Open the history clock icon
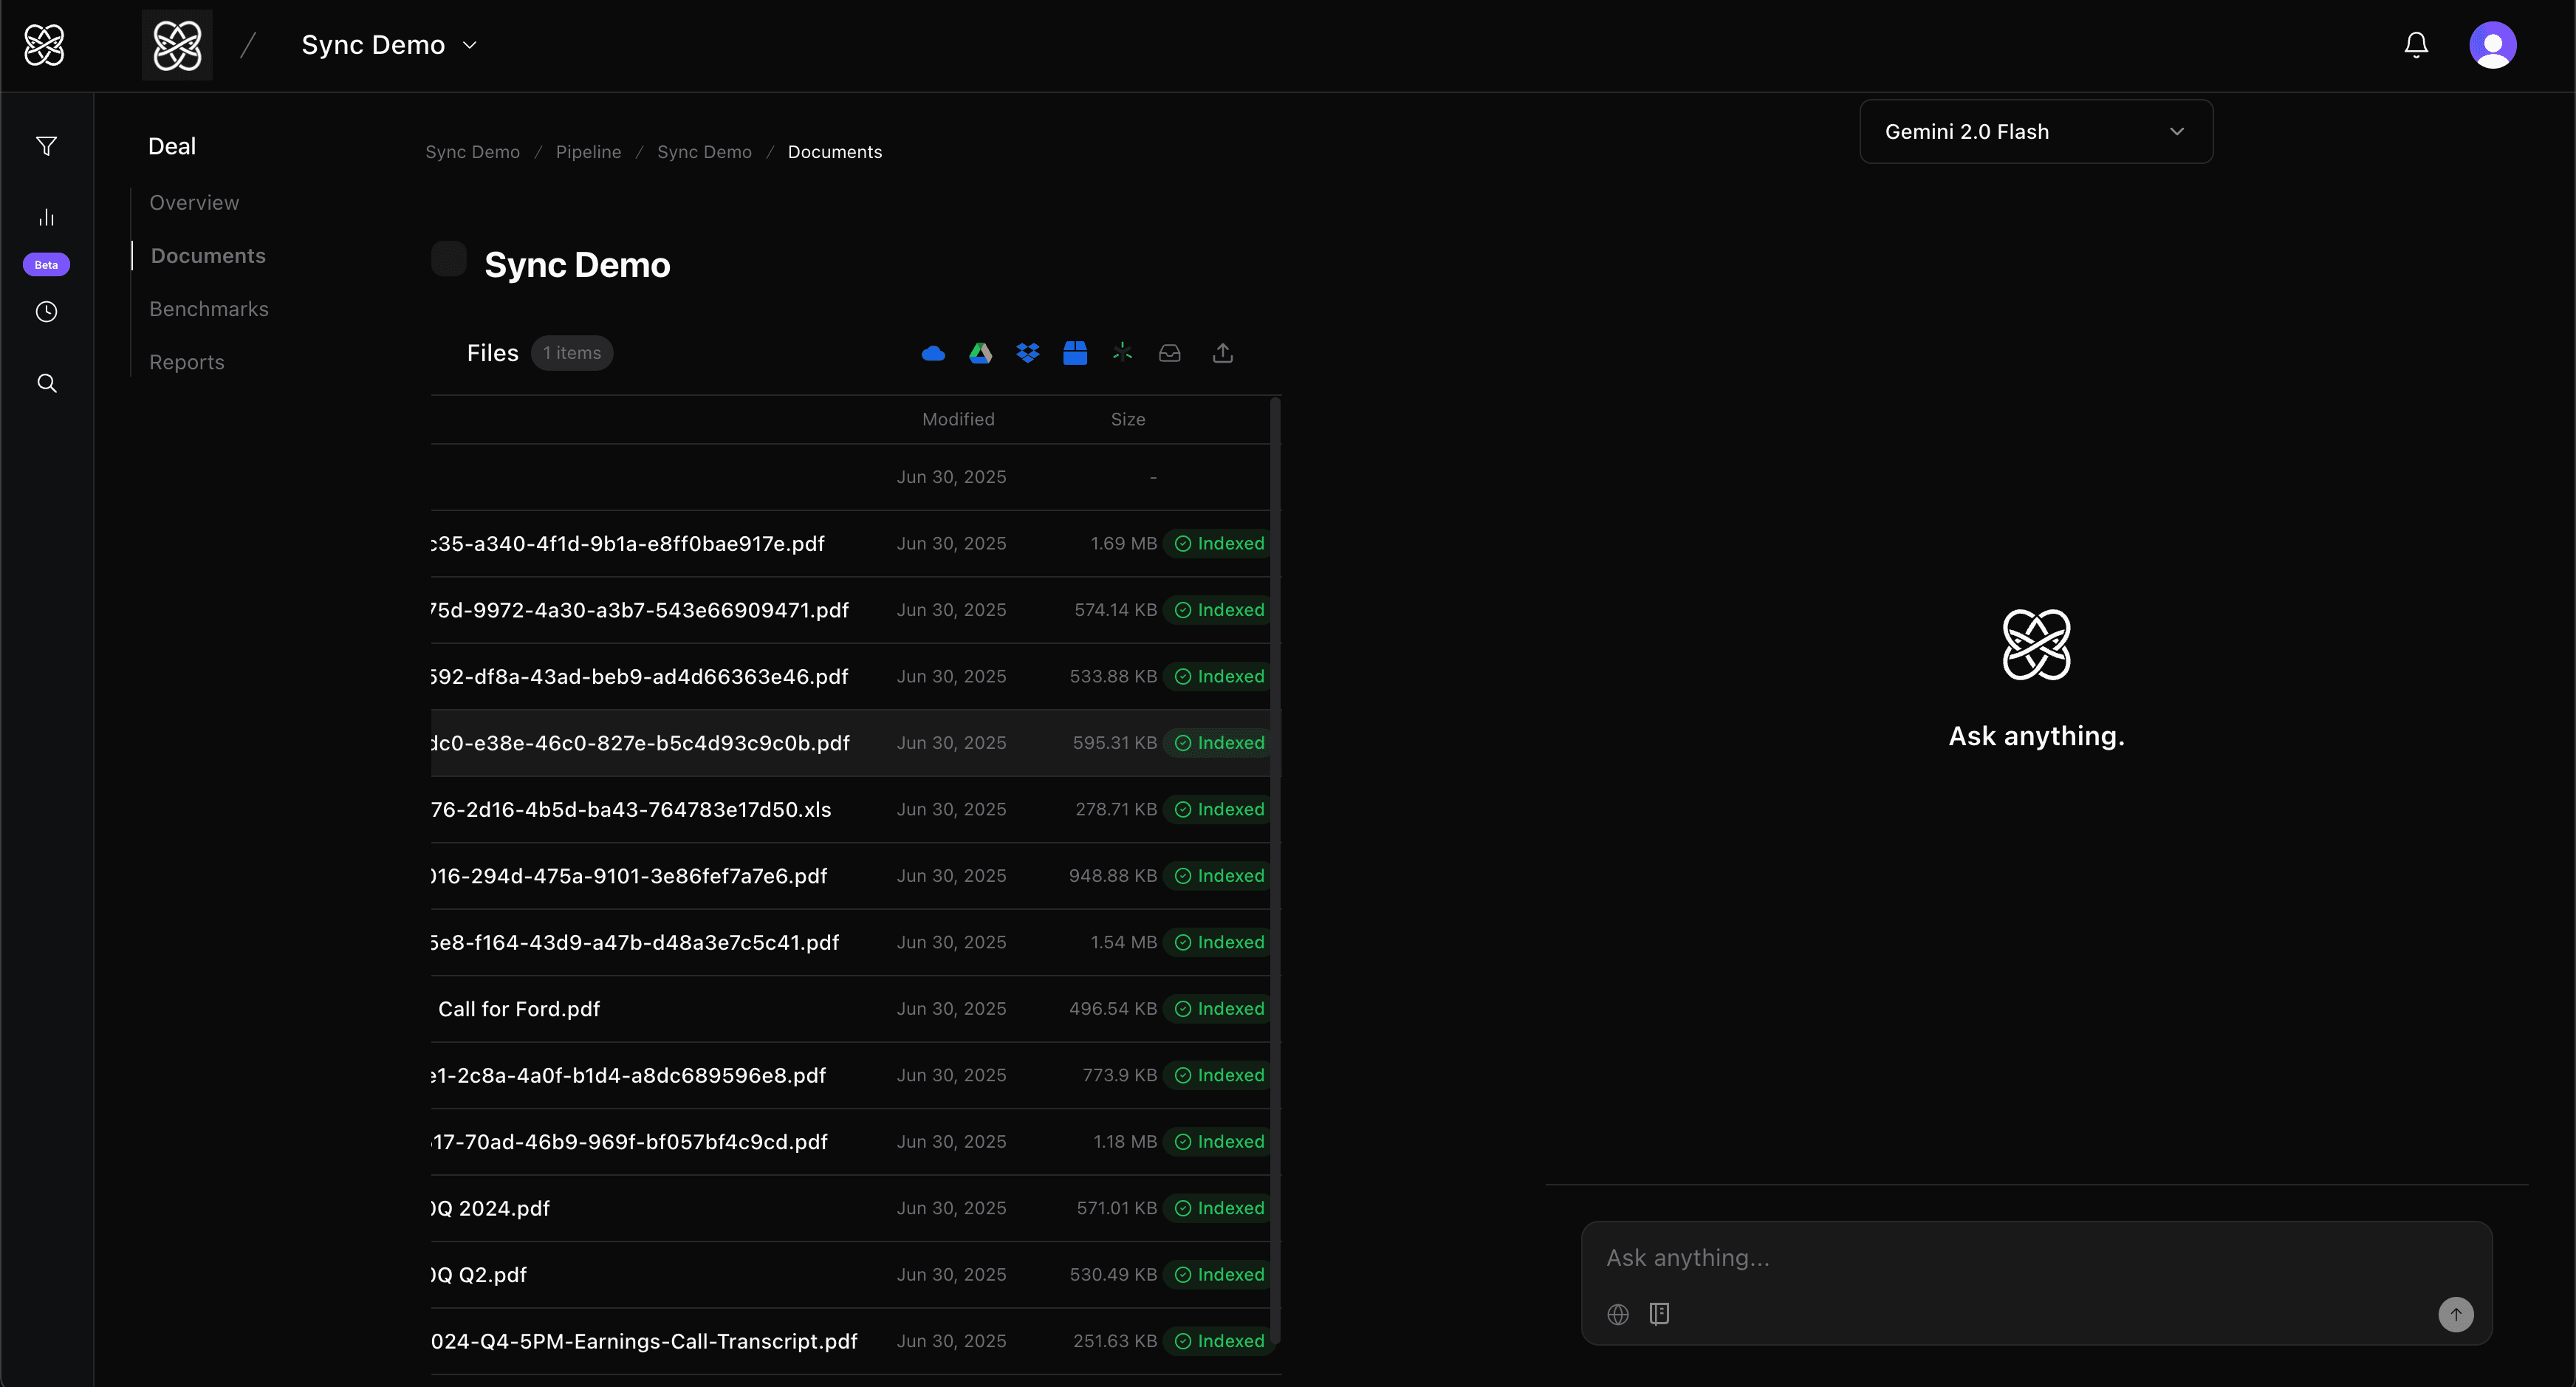2576x1387 pixels. [46, 312]
